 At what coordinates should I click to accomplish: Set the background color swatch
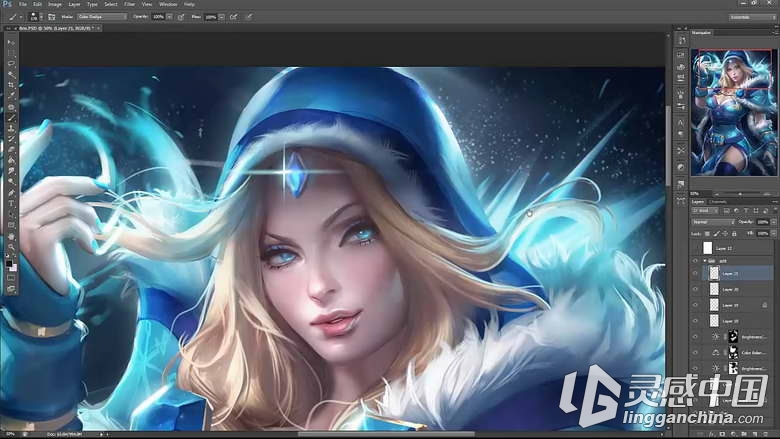13,268
